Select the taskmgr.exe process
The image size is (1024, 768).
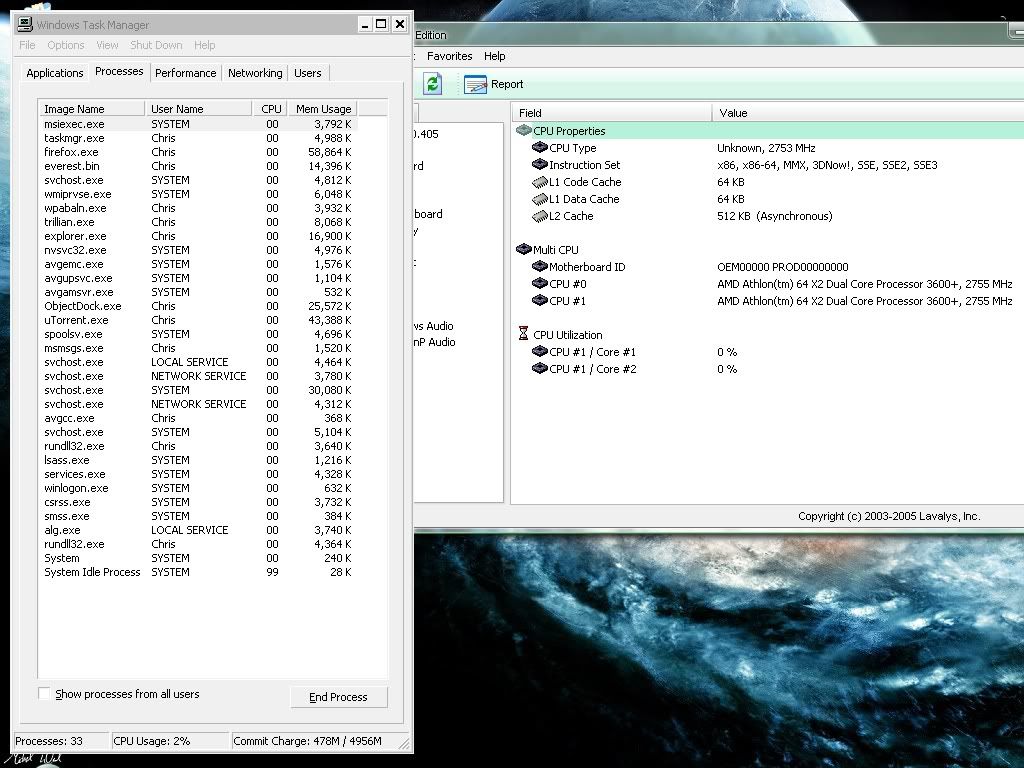(x=199, y=138)
